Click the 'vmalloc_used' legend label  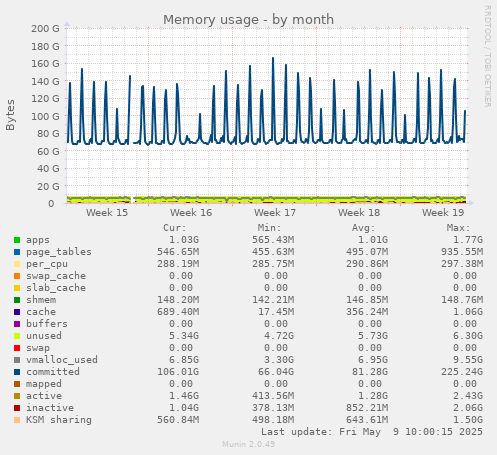[62, 360]
